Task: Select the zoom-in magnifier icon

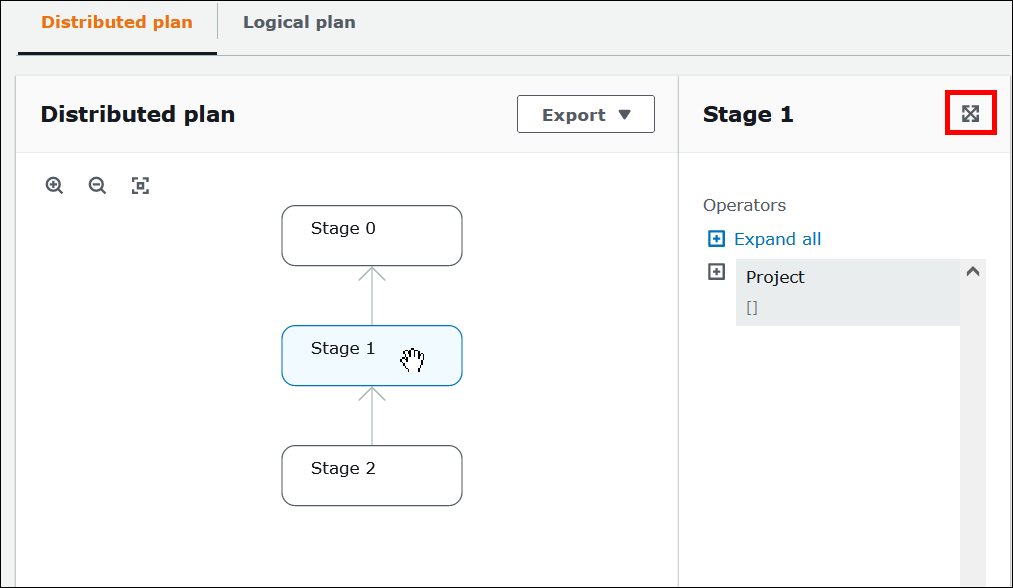Action: click(54, 185)
